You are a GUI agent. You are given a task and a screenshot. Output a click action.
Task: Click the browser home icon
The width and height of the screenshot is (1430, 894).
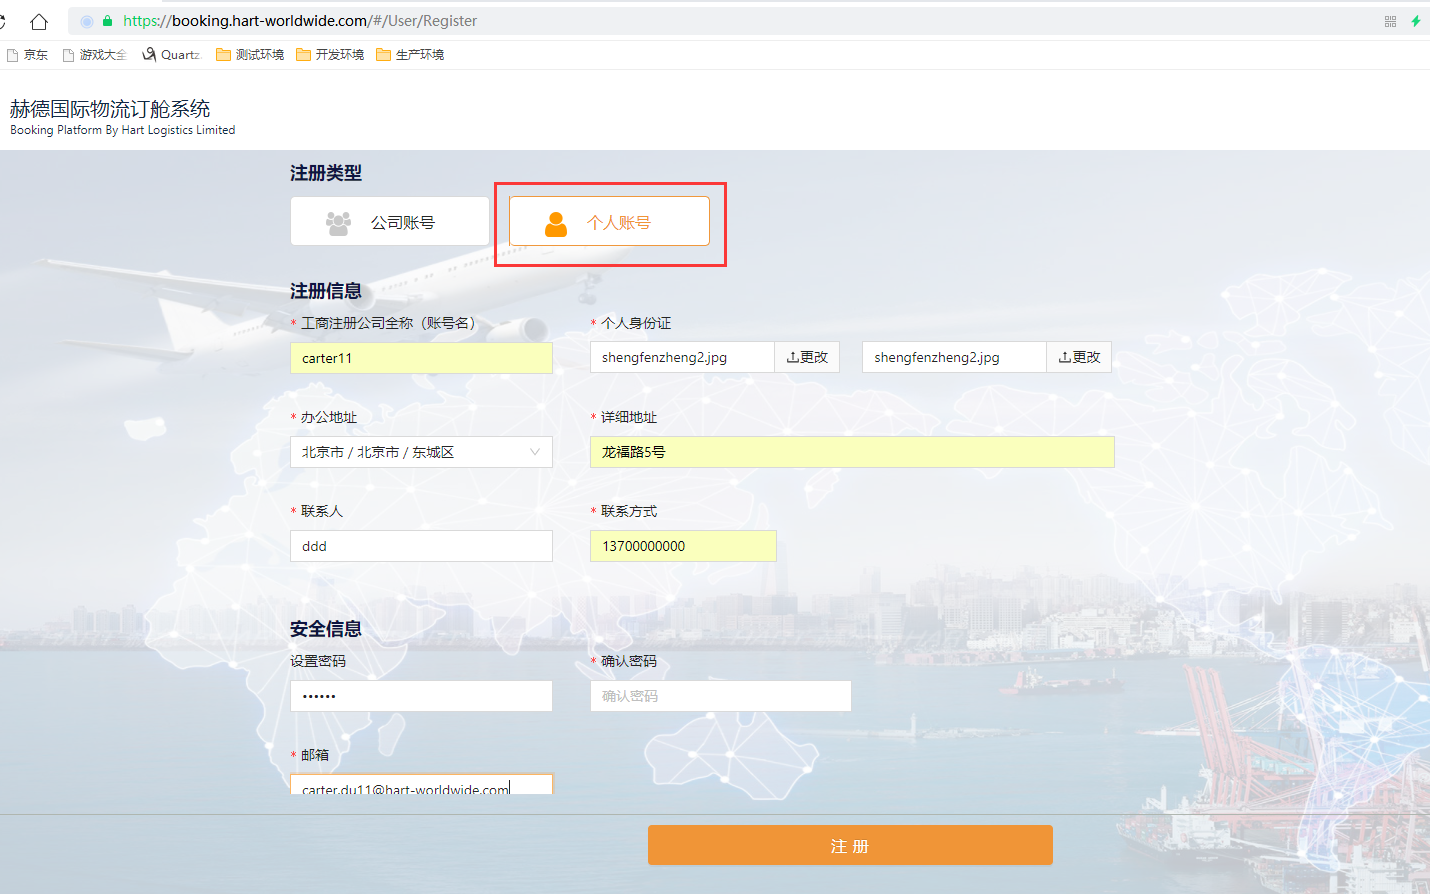(x=39, y=21)
